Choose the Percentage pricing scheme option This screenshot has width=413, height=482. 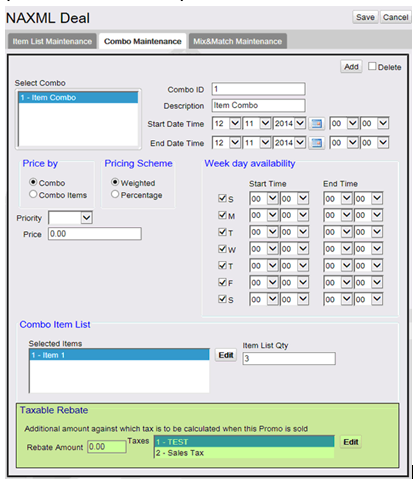click(115, 194)
